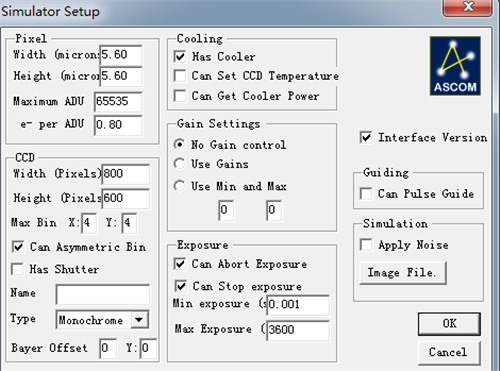Screen dimensions: 500x371
Task: Click the Cancel button
Action: click(449, 352)
